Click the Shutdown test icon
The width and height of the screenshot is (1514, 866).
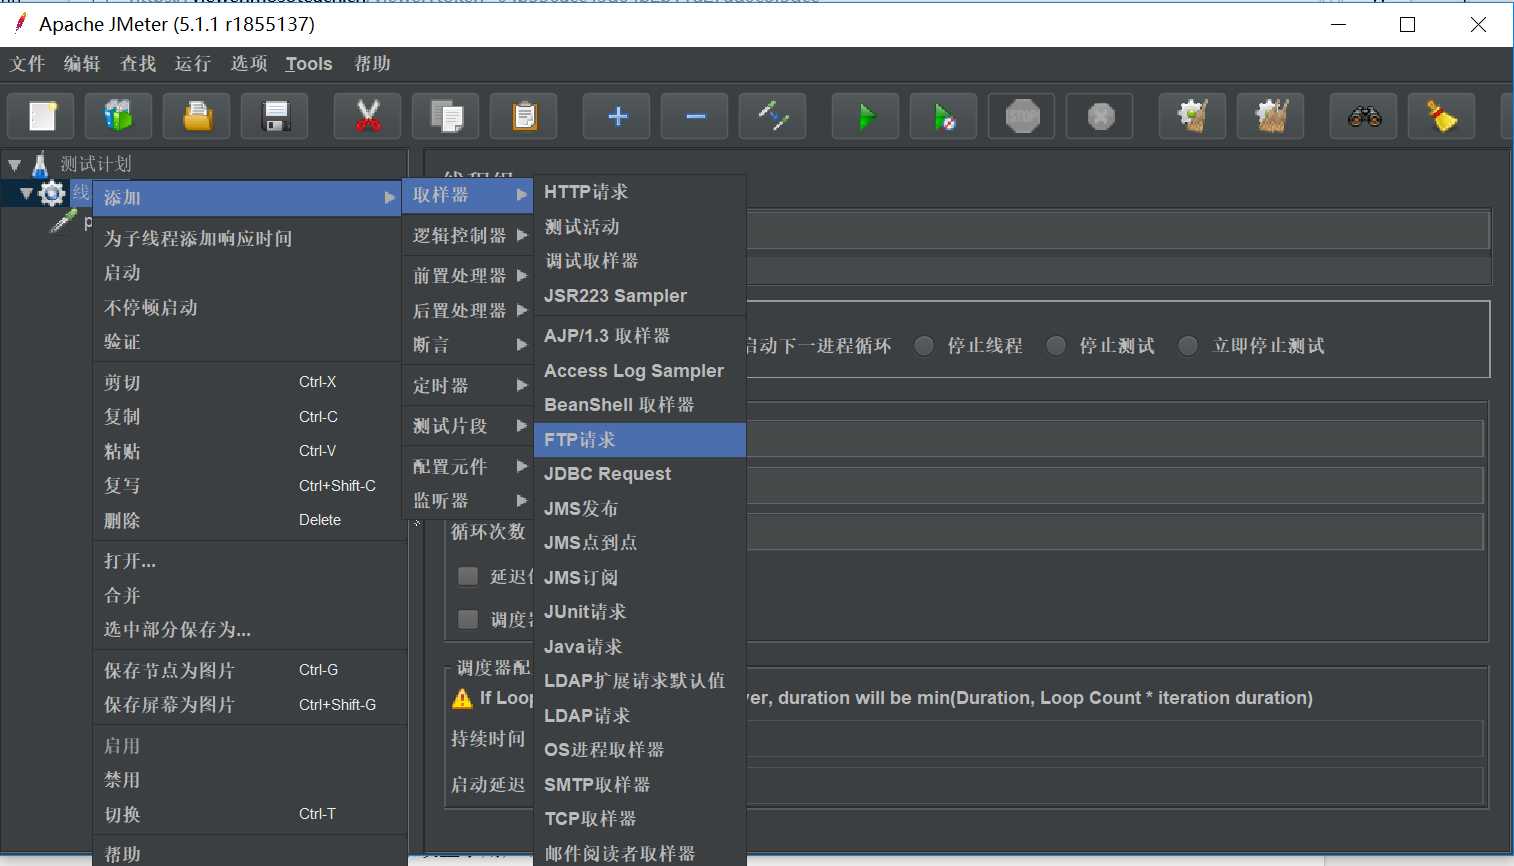tap(1100, 117)
